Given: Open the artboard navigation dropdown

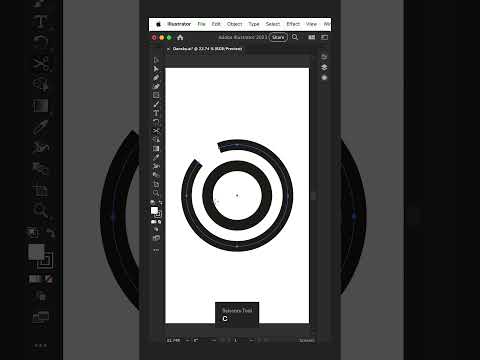Looking at the screenshot, I should click(x=251, y=340).
